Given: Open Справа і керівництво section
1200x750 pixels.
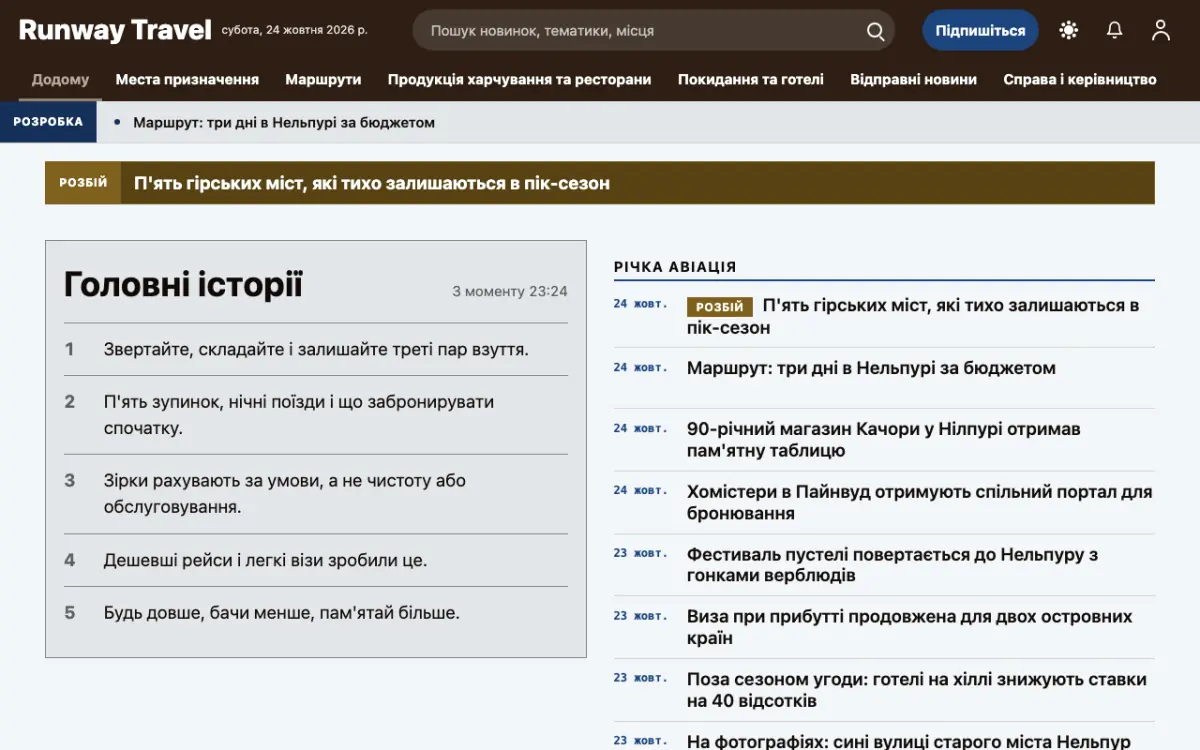Looking at the screenshot, I should [1080, 79].
